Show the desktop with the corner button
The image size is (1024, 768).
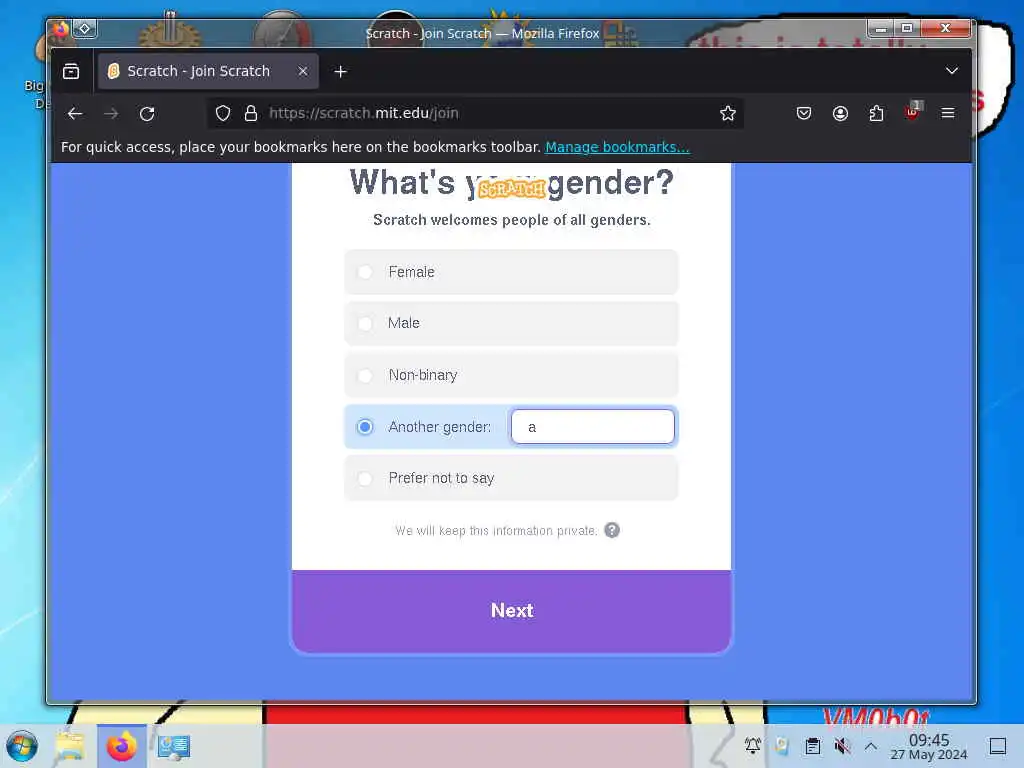pyautogui.click(x=998, y=746)
